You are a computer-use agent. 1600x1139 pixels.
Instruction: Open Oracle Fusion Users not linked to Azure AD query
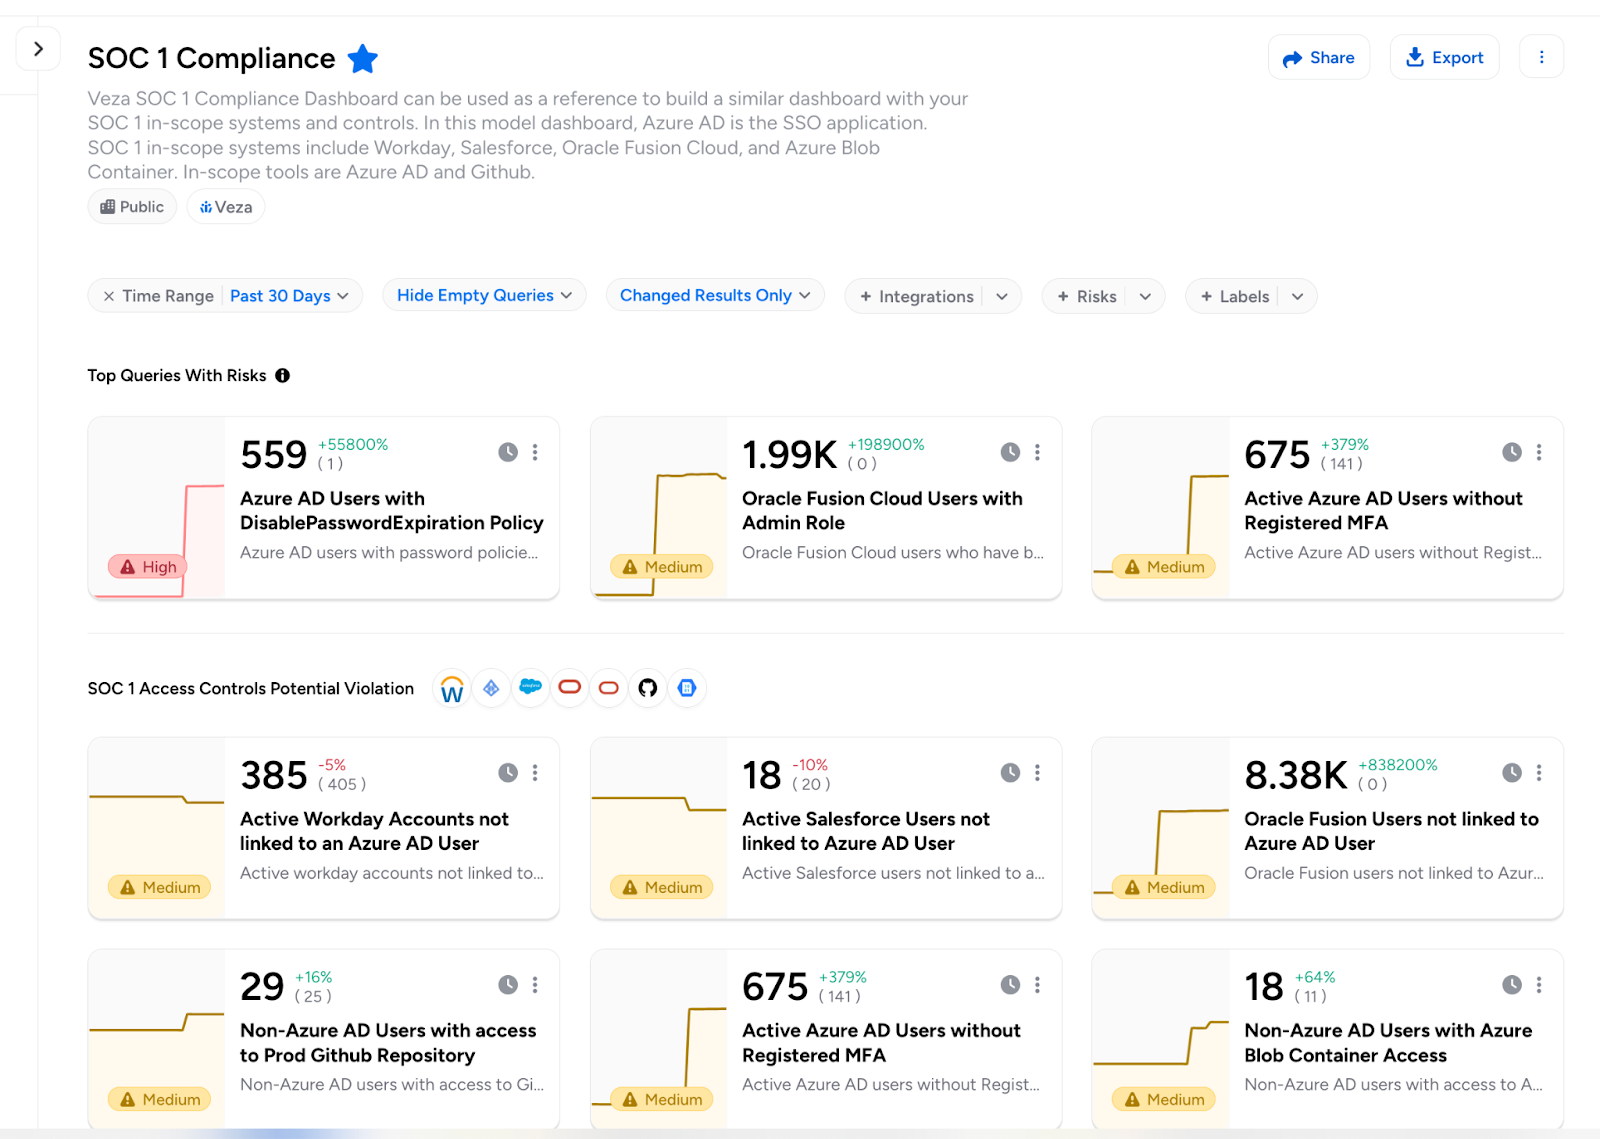tap(1391, 831)
